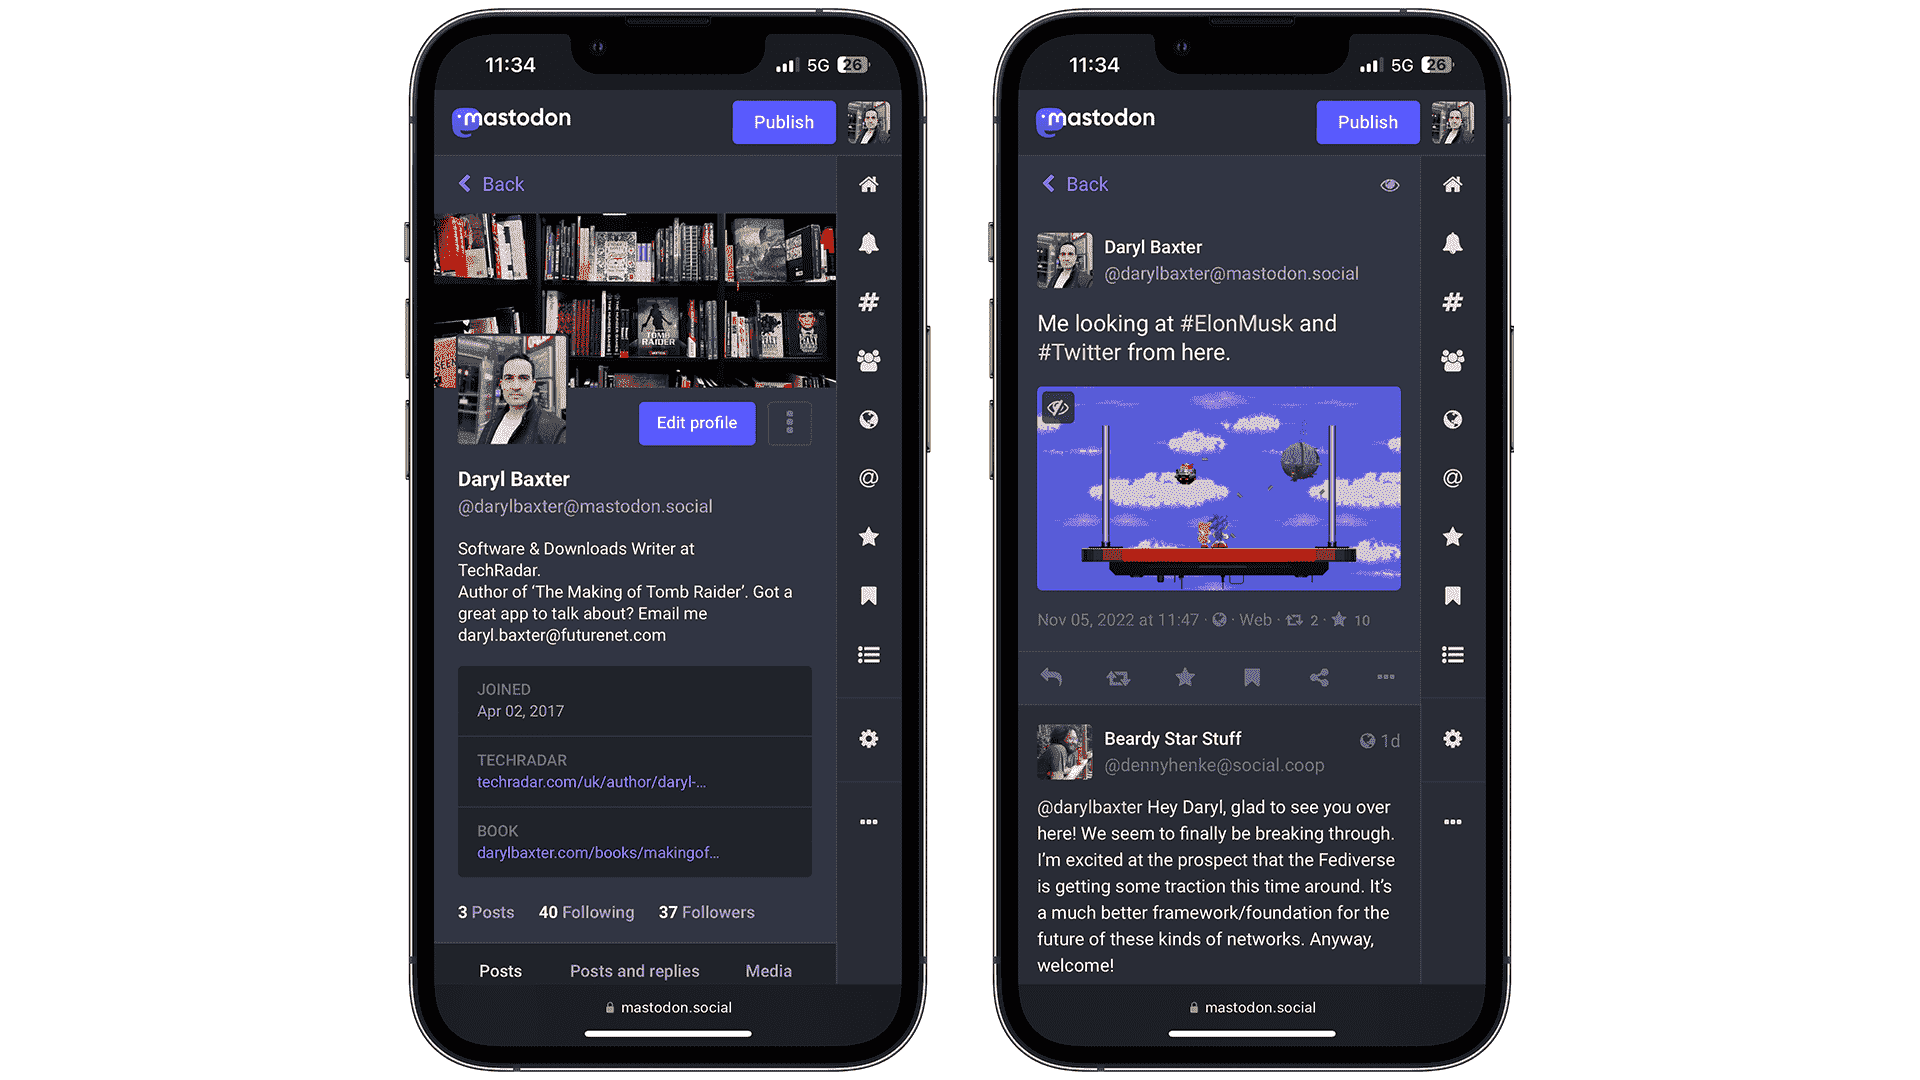This screenshot has width=1920, height=1080.
Task: Click the techradar.com author profile link
Action: (592, 783)
